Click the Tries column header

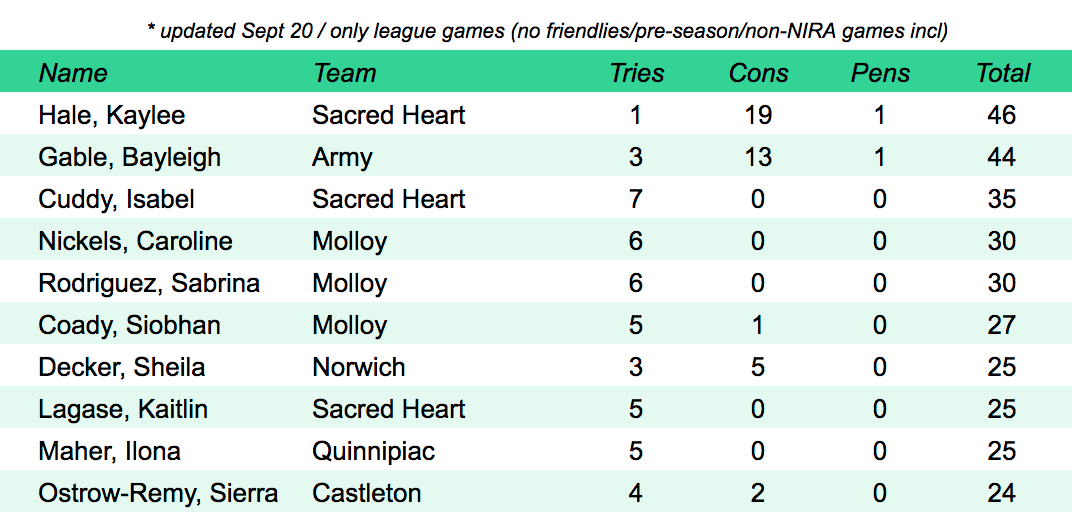click(637, 73)
